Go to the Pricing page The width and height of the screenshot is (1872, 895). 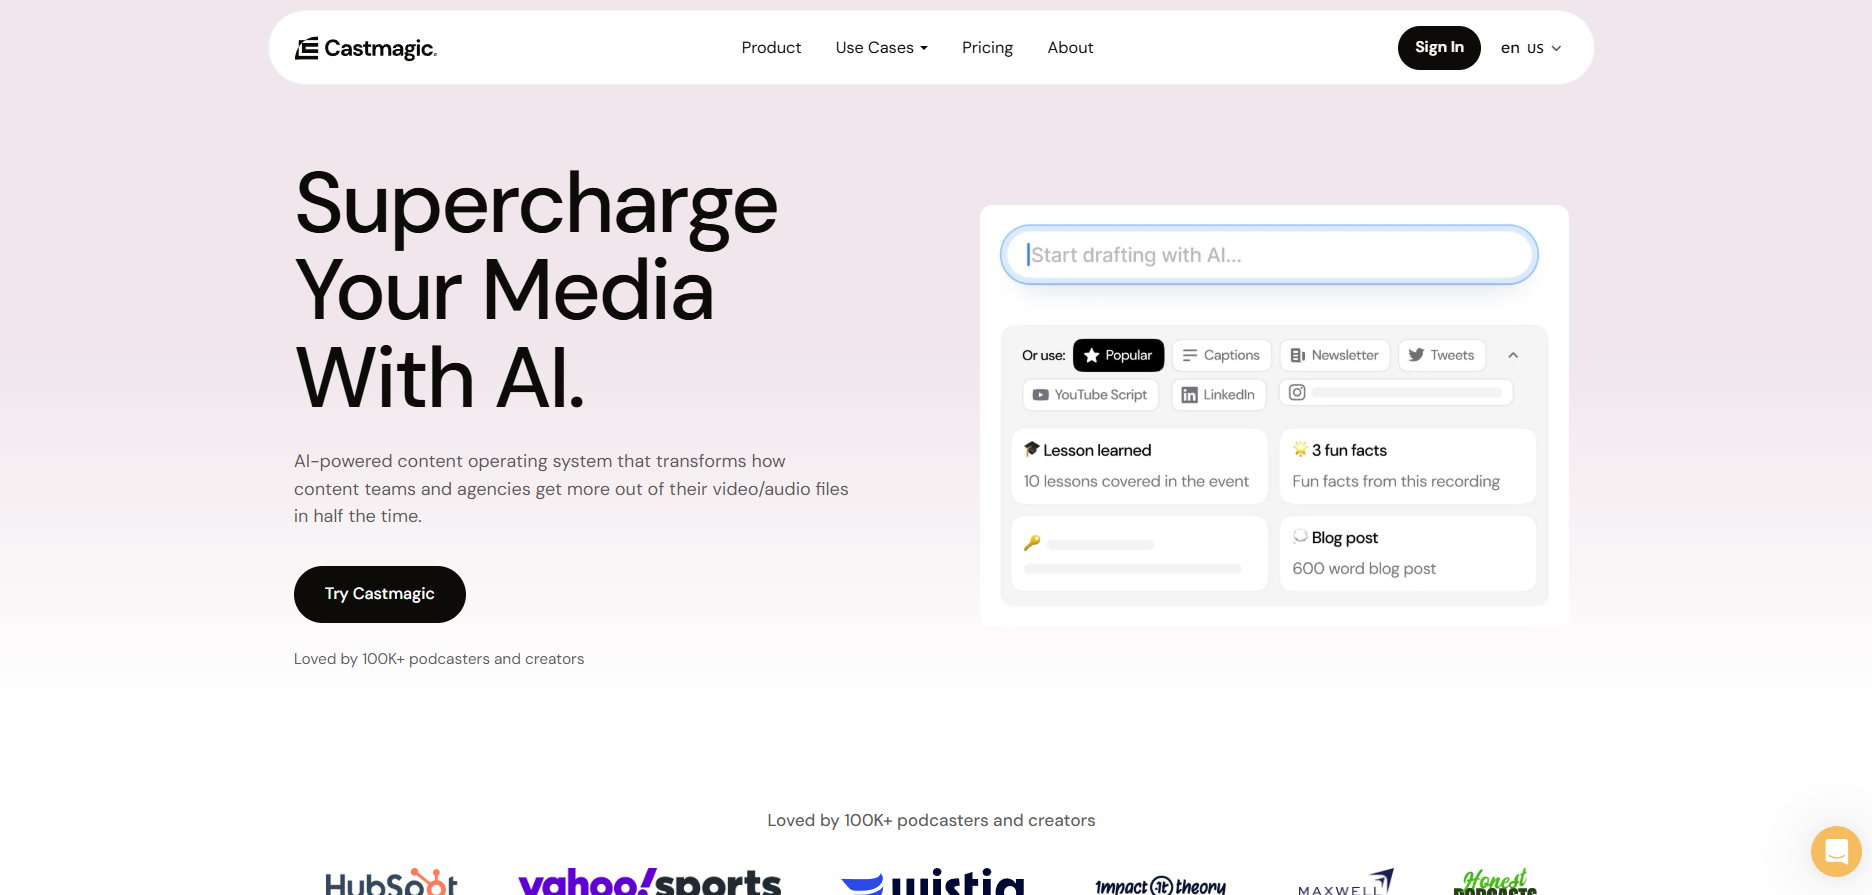click(x=987, y=48)
